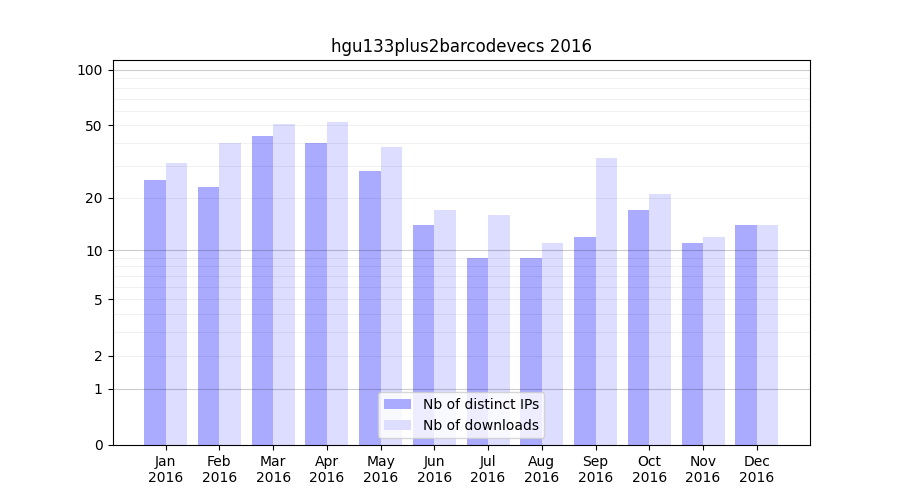Select the Mar 2016 distinct IPs bar
The image size is (900, 500).
point(262,290)
